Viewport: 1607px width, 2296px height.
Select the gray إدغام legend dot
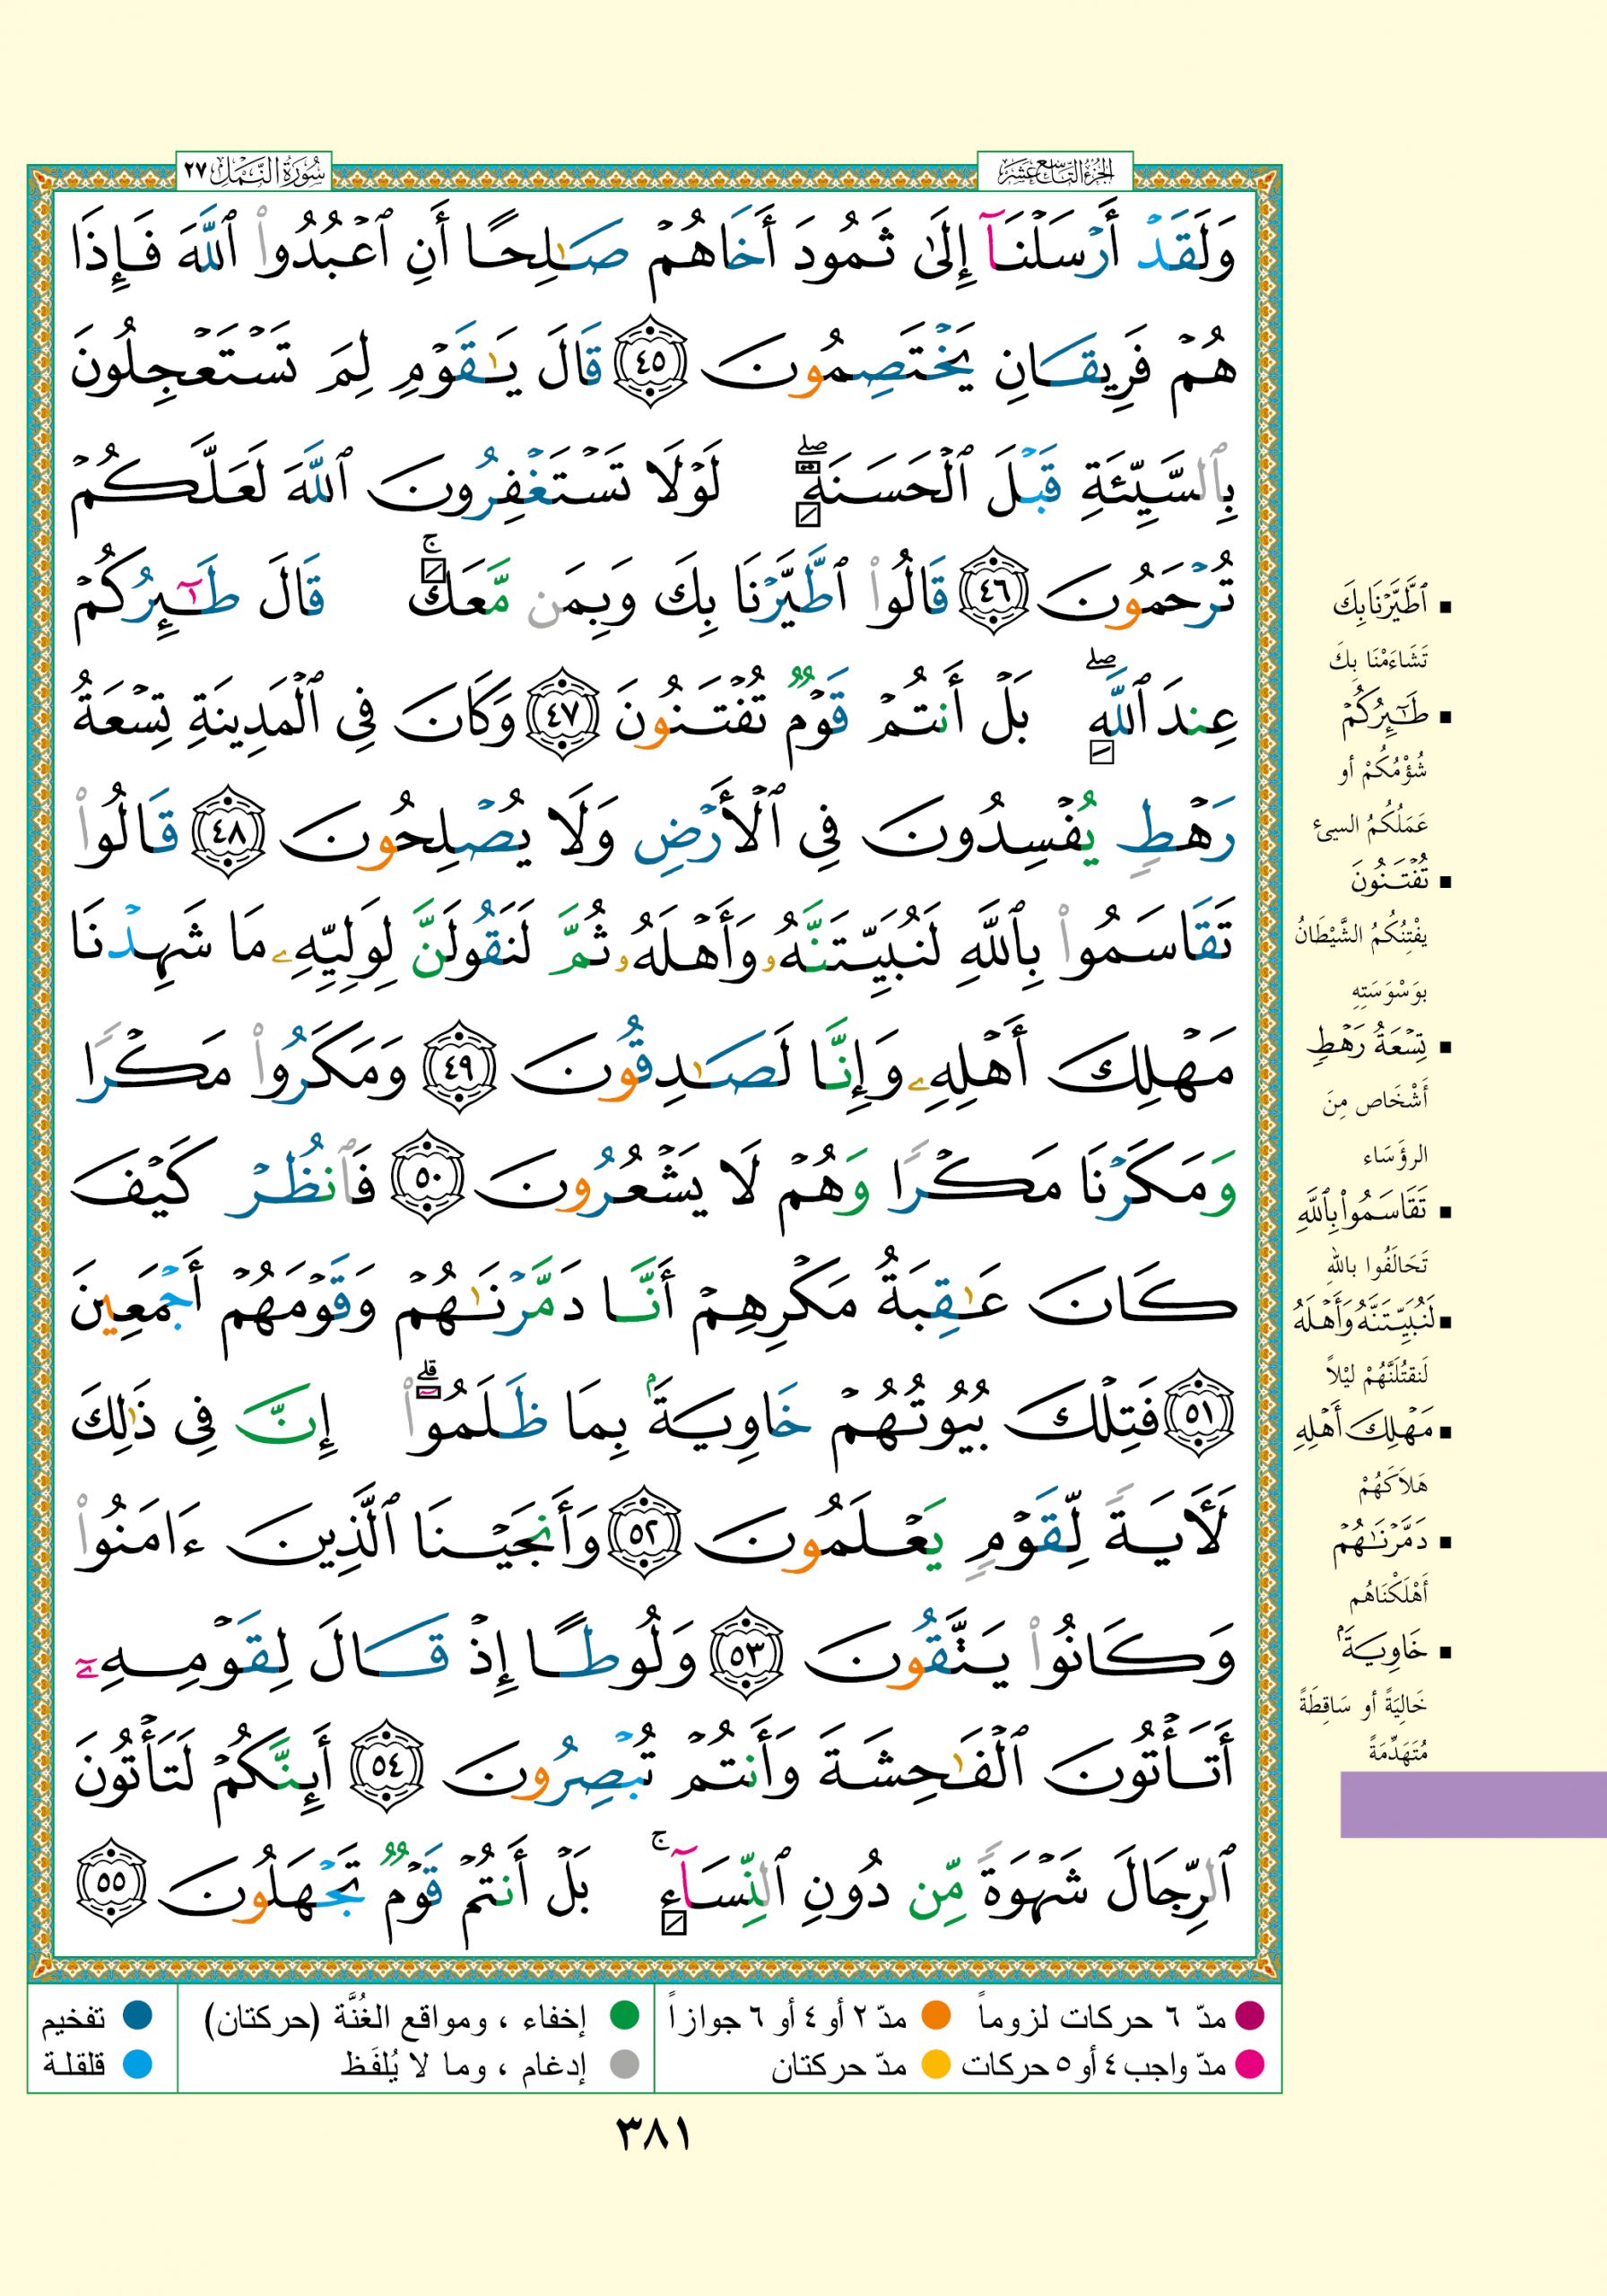[x=624, y=2063]
